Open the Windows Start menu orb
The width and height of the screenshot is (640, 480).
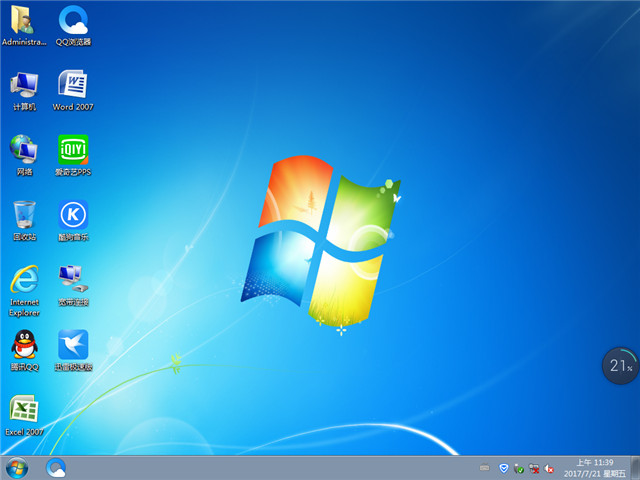(17, 467)
